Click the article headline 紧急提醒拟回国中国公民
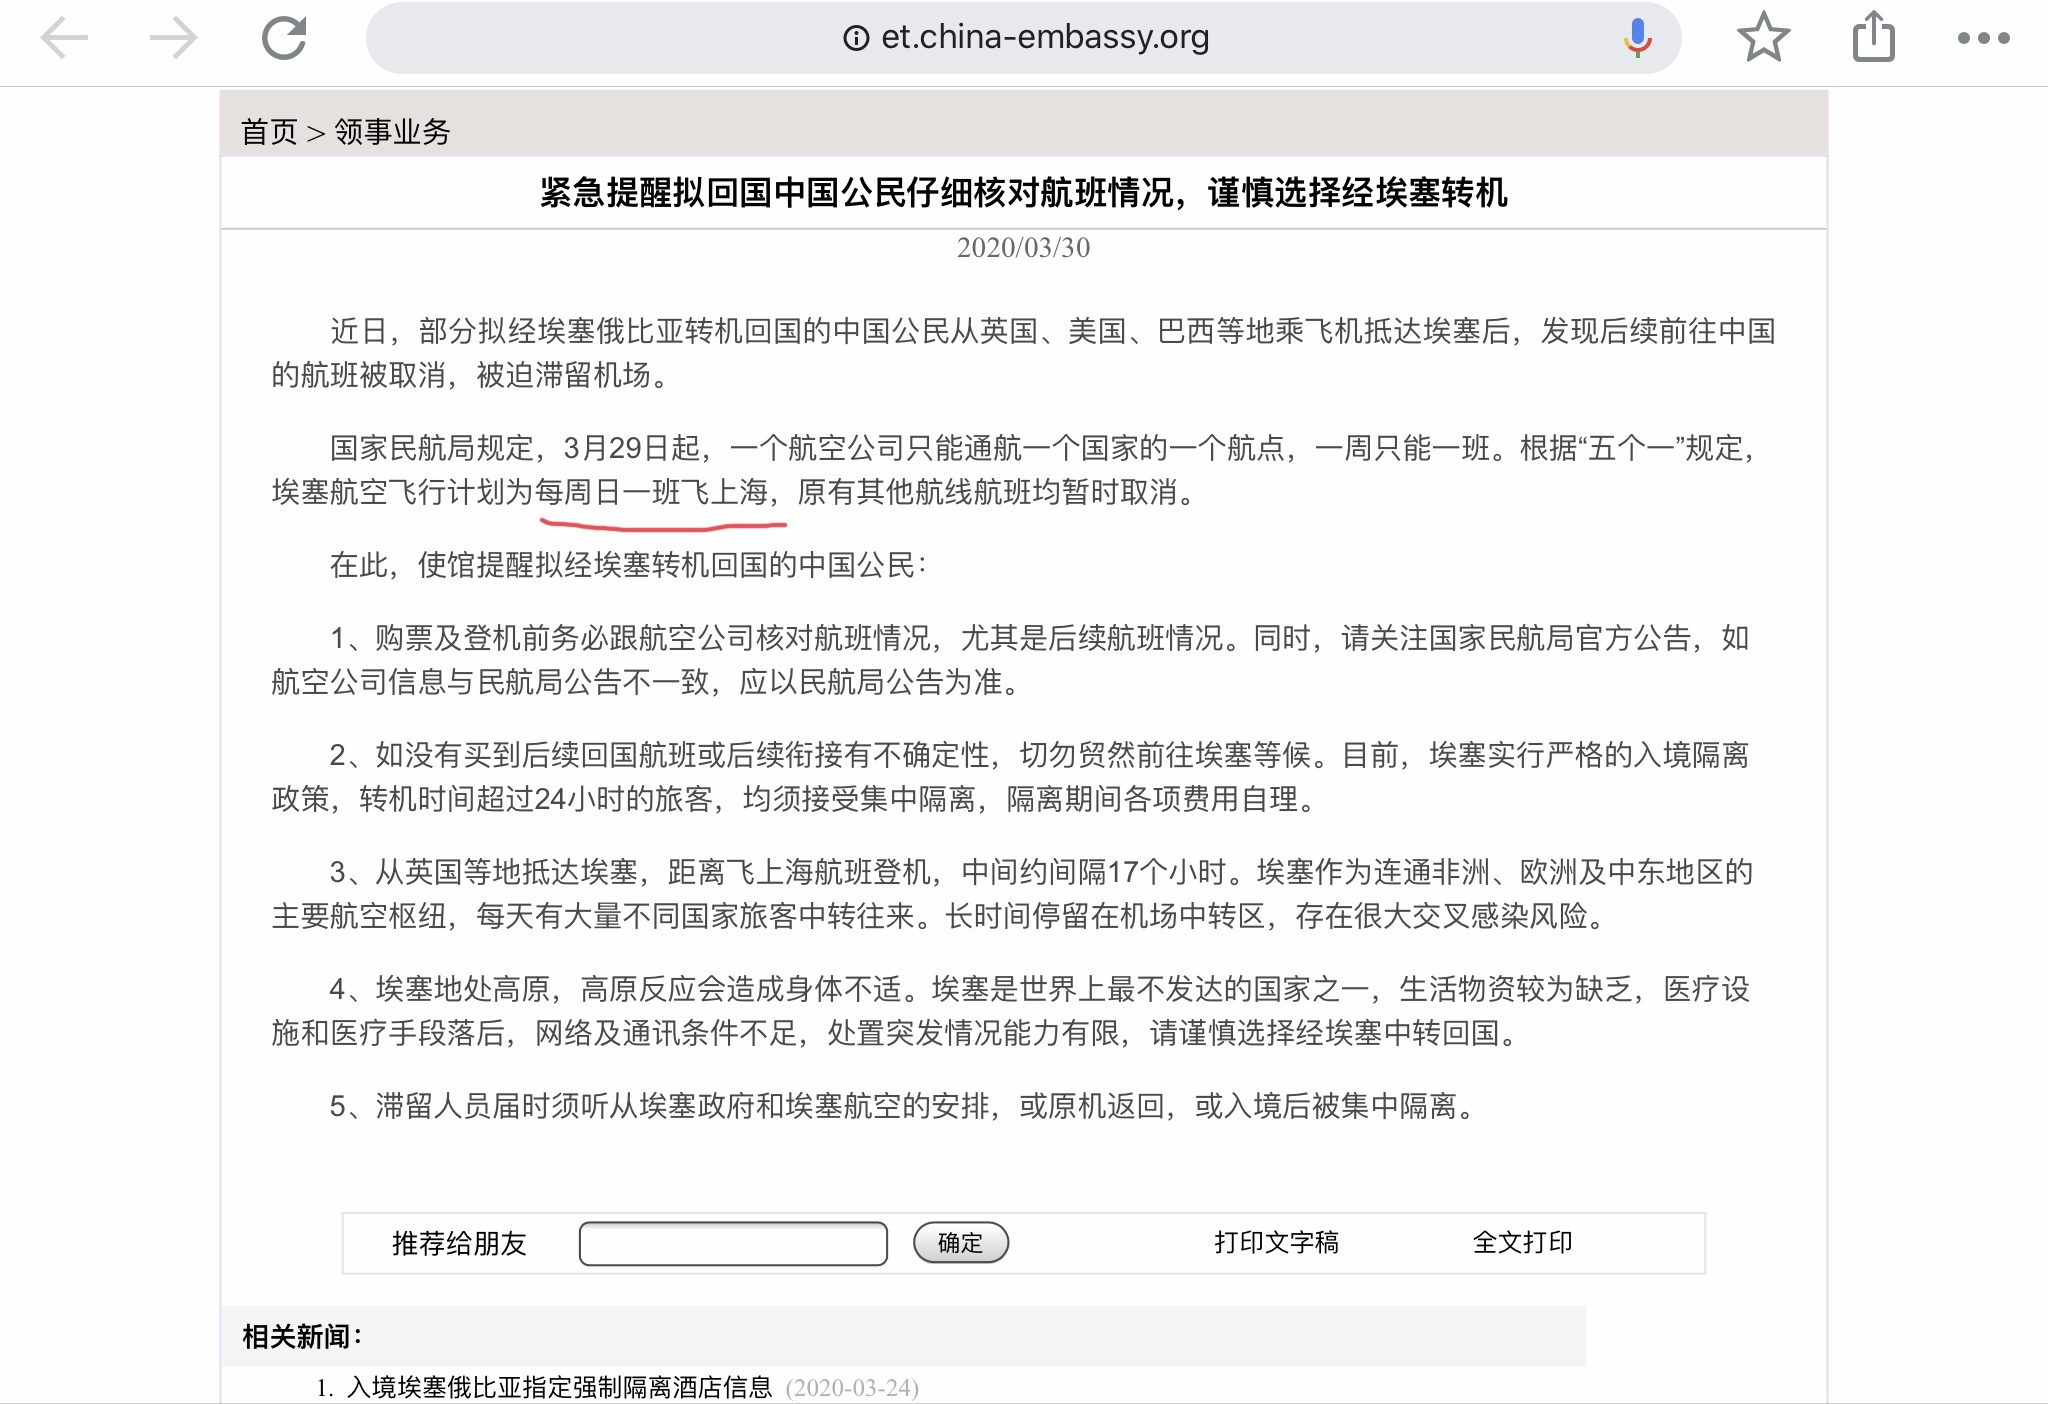 pos(1023,192)
